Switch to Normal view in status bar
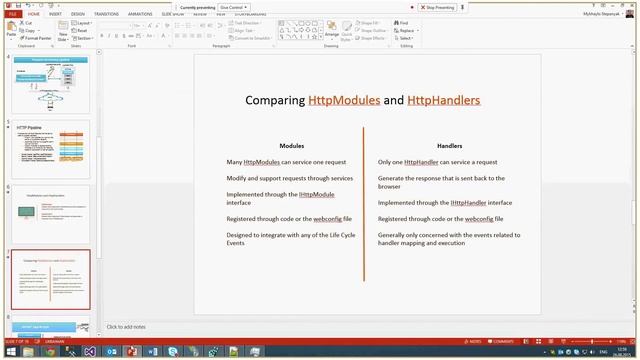The image size is (640, 360). (x=526, y=342)
